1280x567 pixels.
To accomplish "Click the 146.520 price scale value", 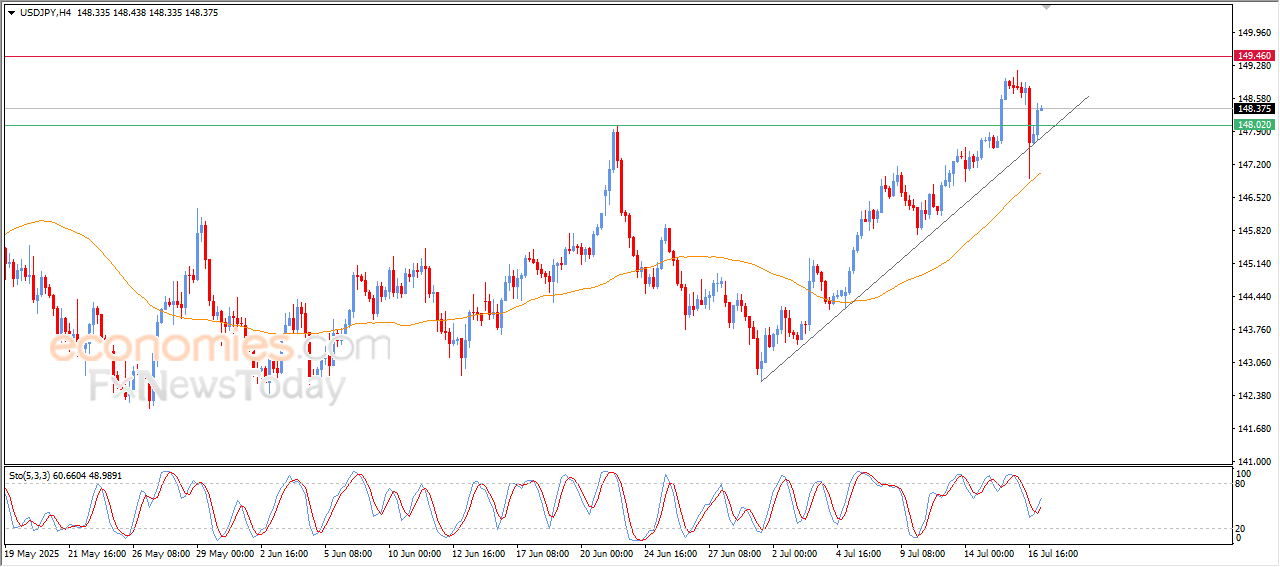I will [x=1256, y=198].
